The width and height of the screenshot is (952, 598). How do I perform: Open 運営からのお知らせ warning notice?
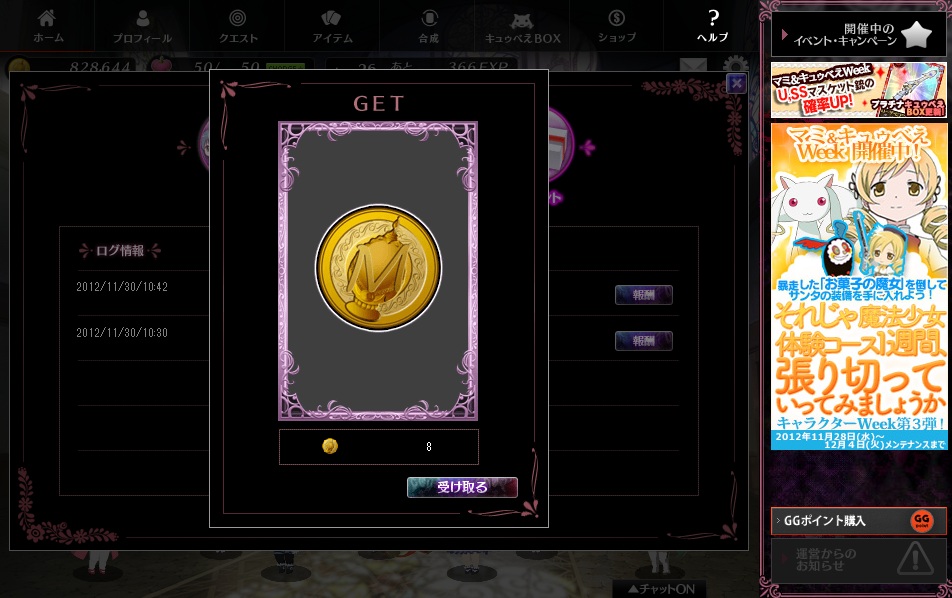(x=858, y=559)
